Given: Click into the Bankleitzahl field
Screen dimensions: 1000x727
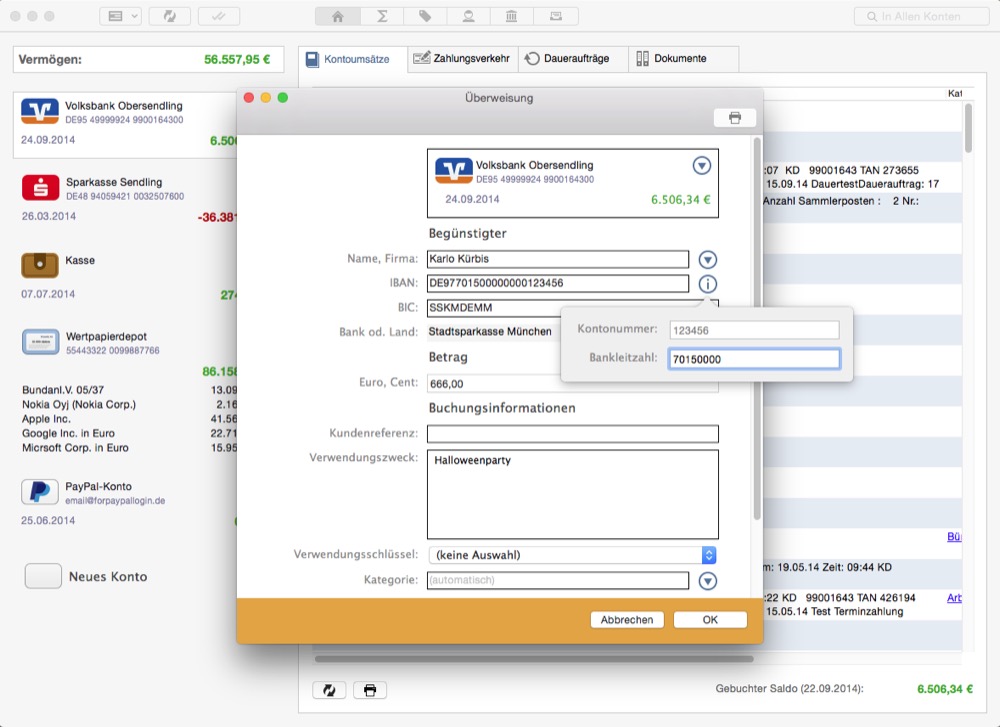Looking at the screenshot, I should [754, 359].
